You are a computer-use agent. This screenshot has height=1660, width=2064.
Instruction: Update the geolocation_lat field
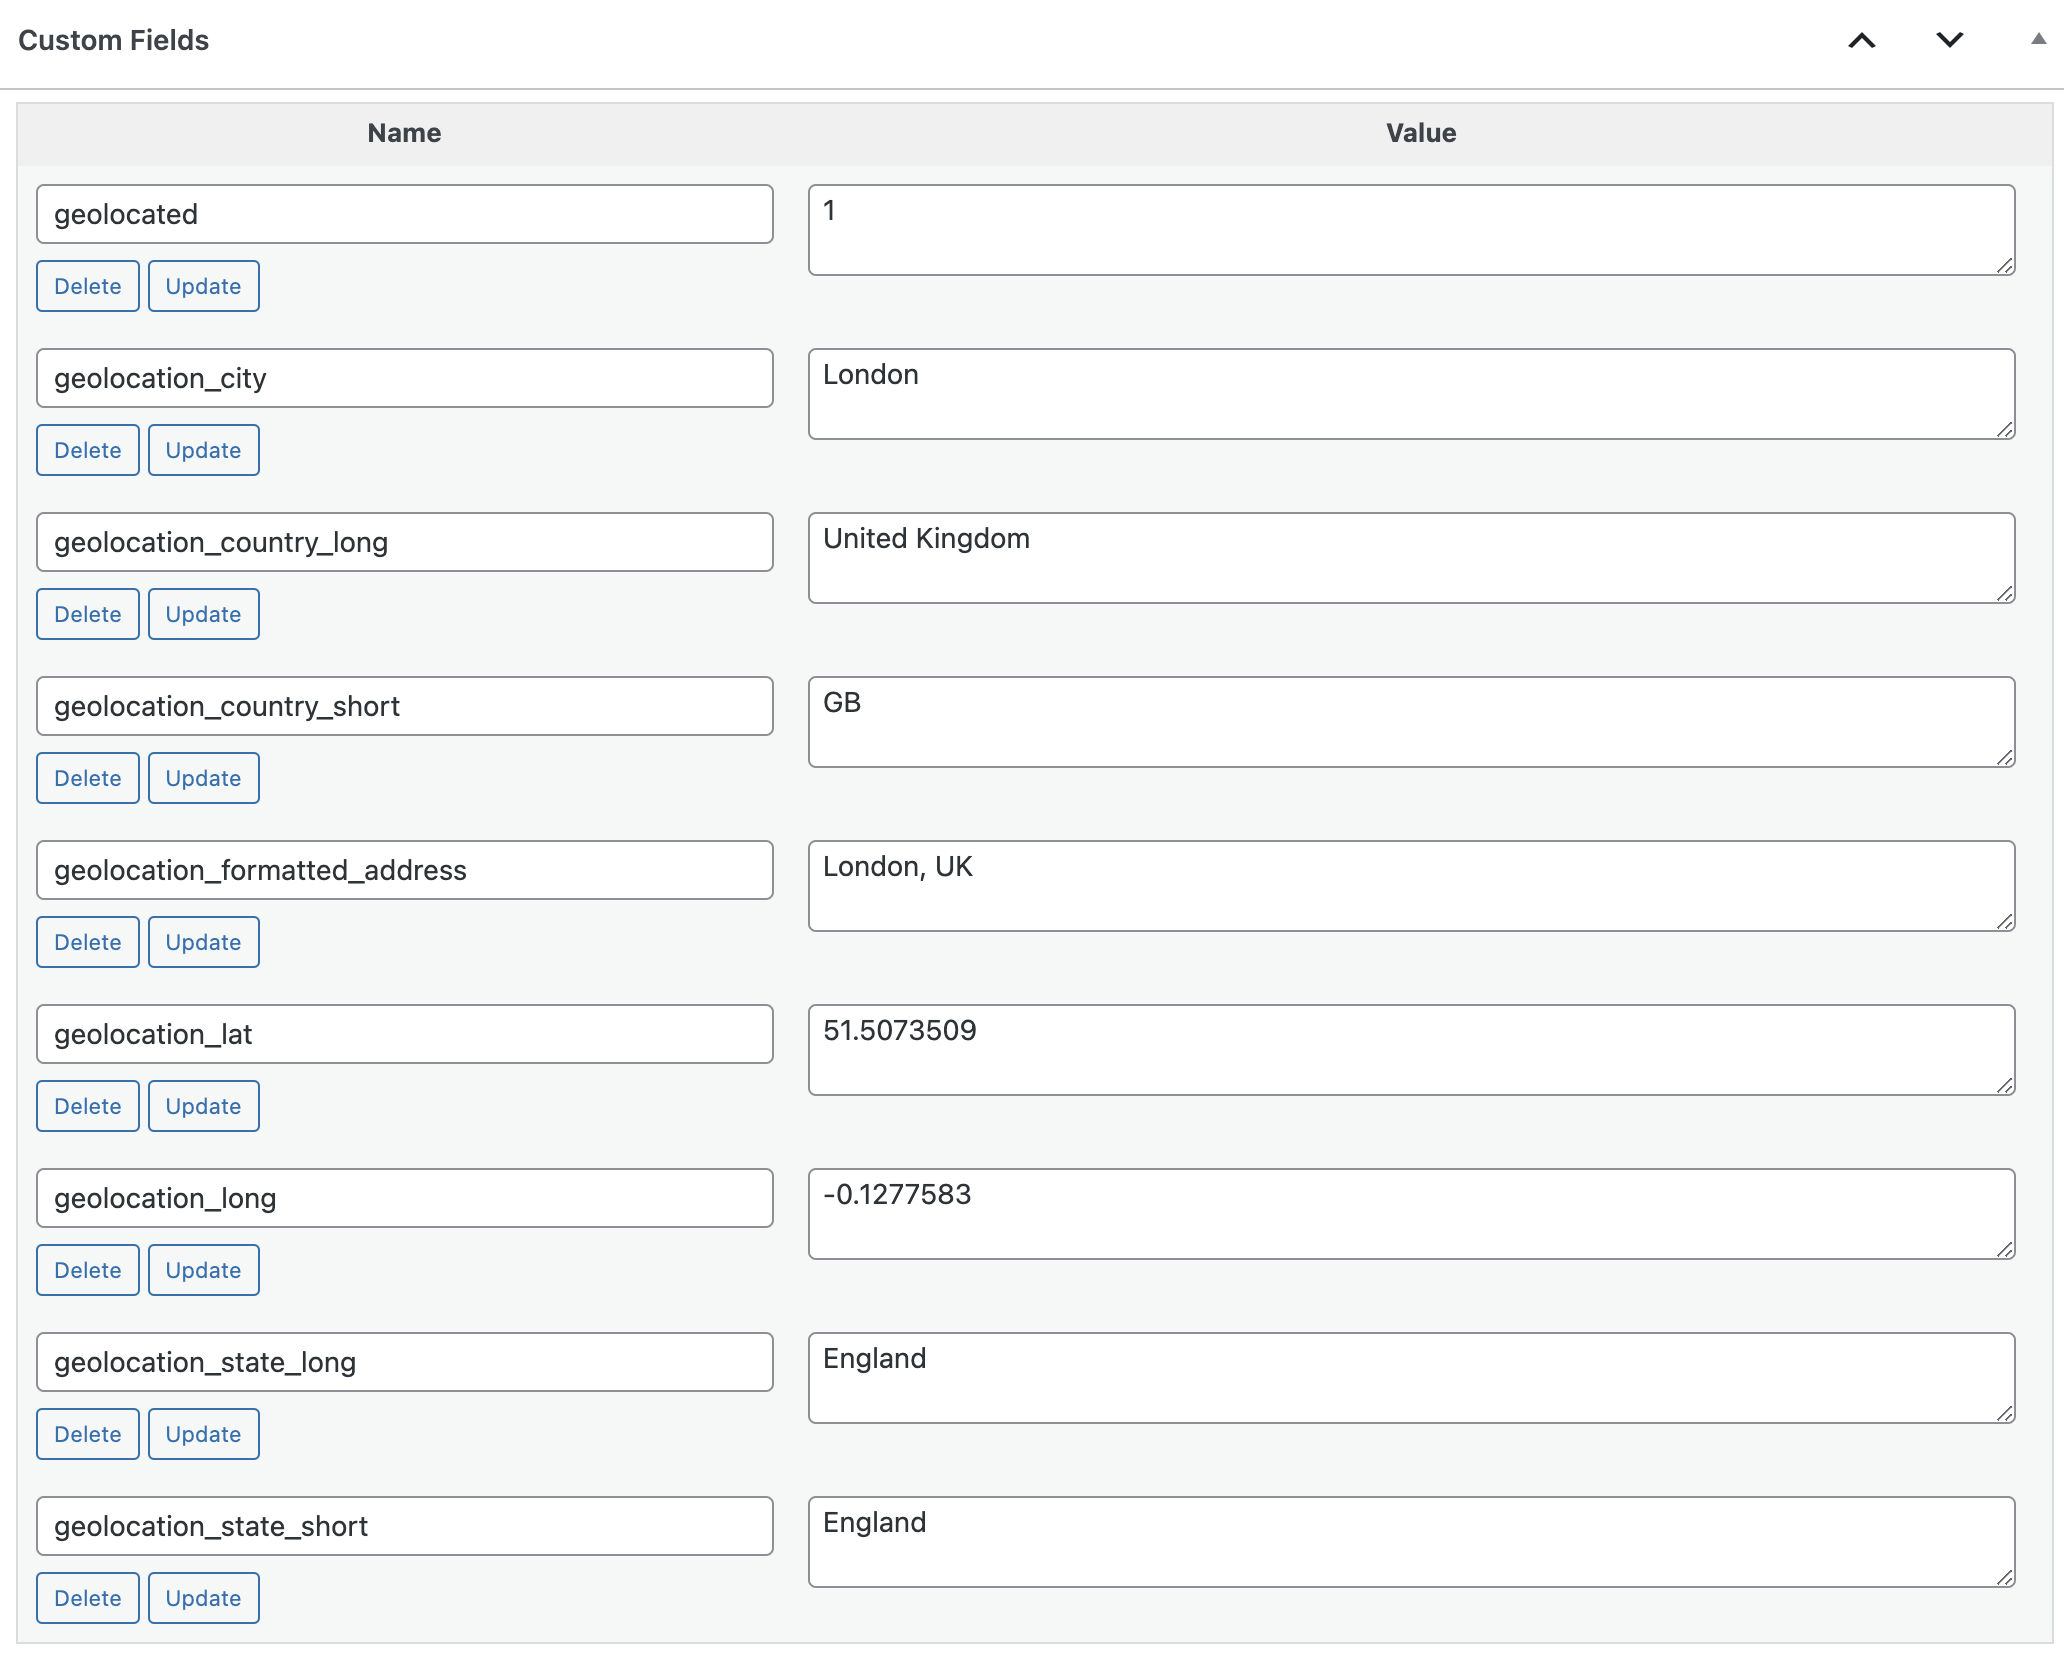pyautogui.click(x=203, y=1105)
